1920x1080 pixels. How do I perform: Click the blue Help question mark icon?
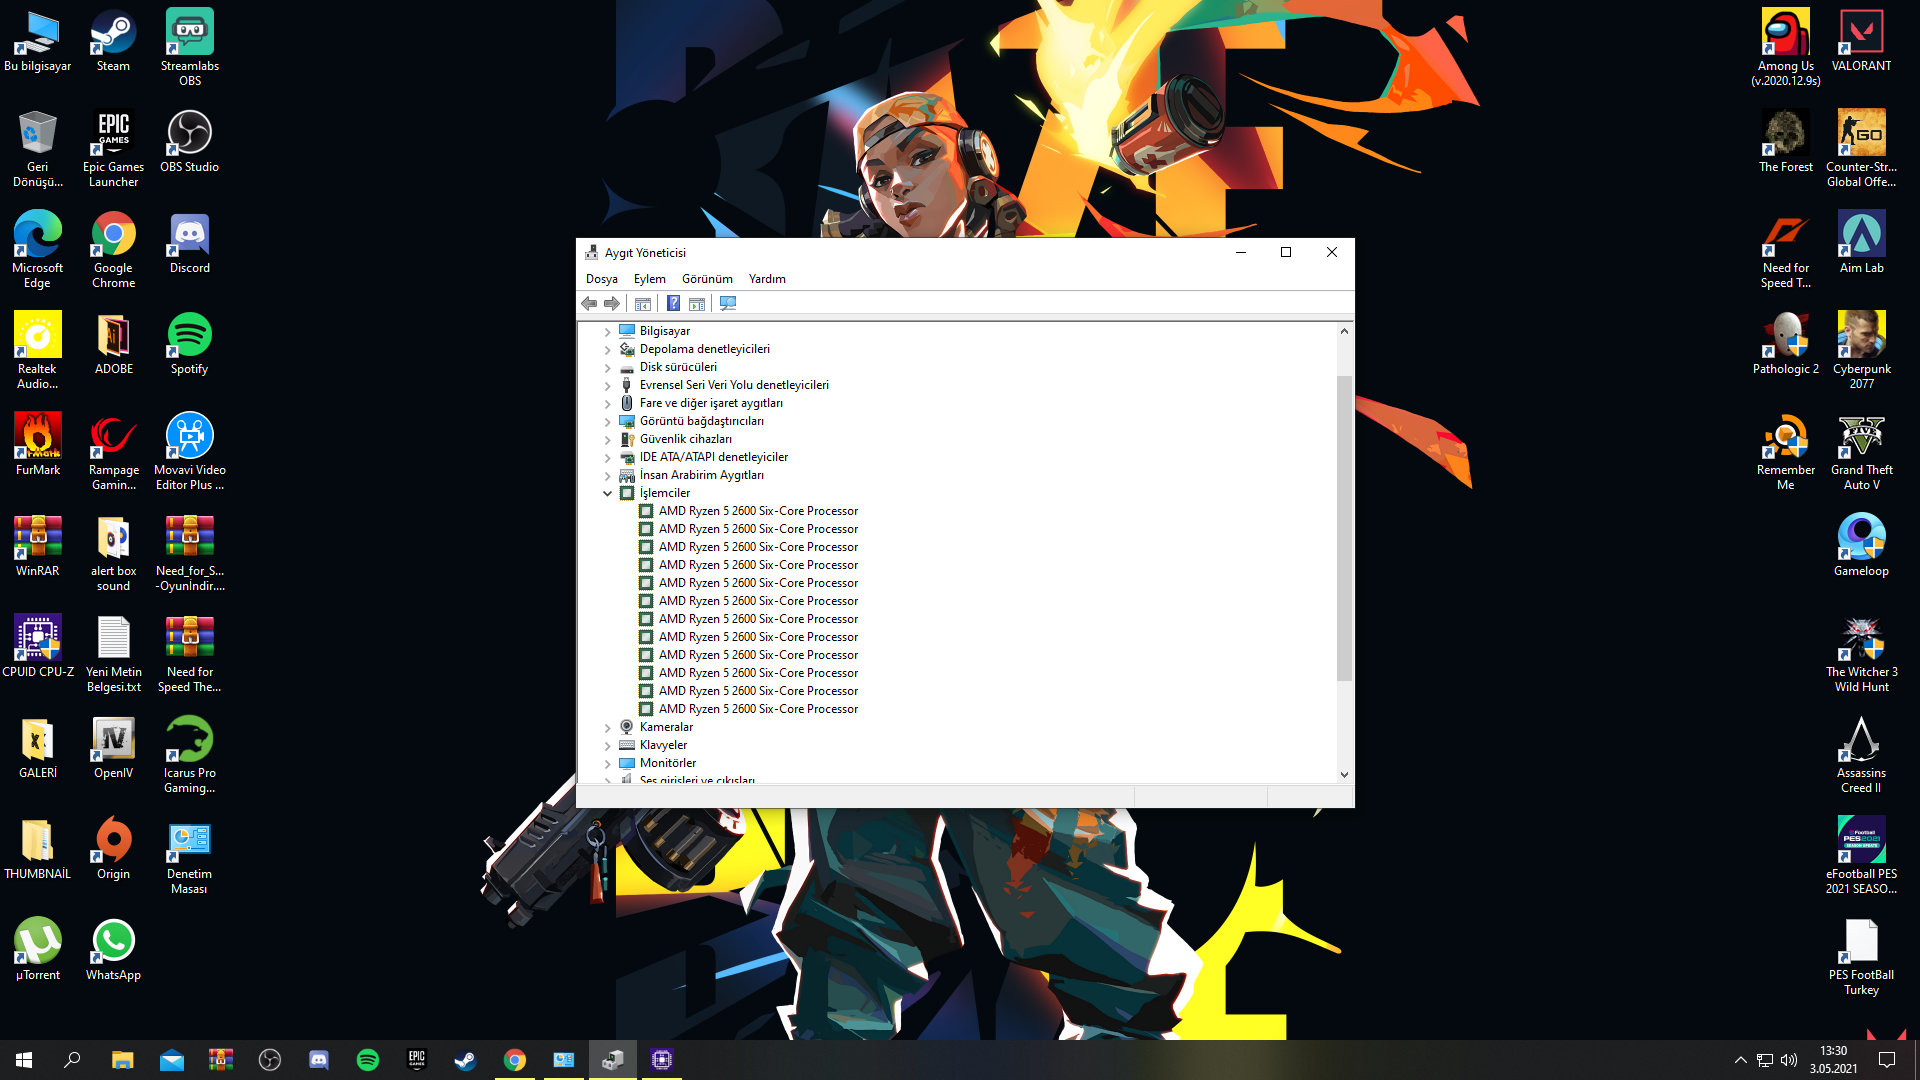(673, 303)
